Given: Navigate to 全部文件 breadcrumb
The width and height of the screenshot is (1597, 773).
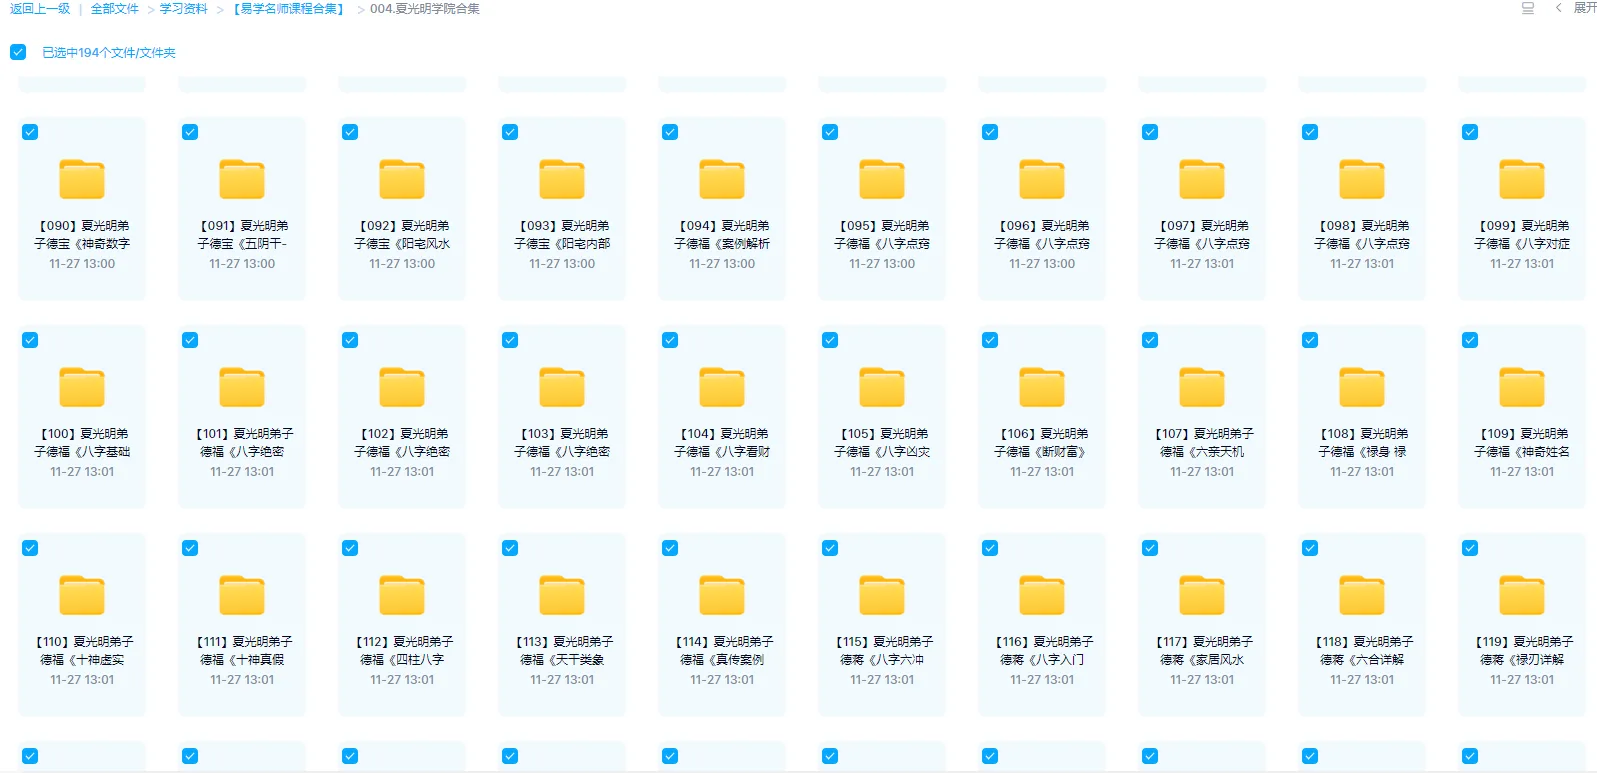Looking at the screenshot, I should (x=115, y=9).
